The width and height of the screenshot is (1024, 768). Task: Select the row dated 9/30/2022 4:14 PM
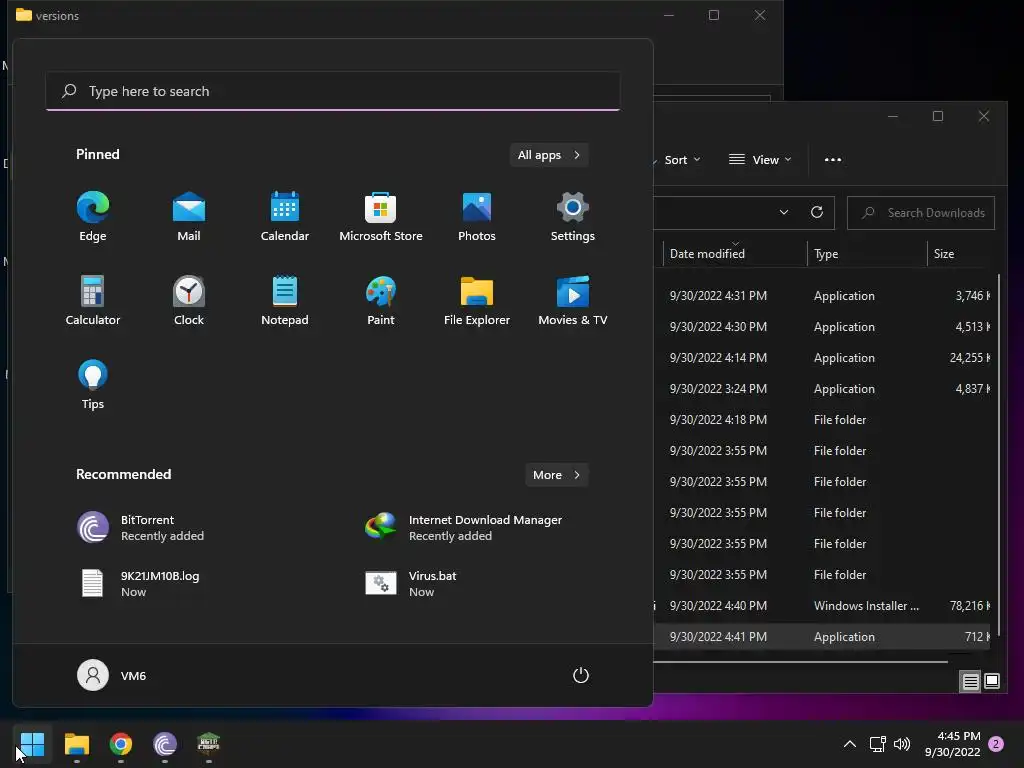tap(822, 358)
